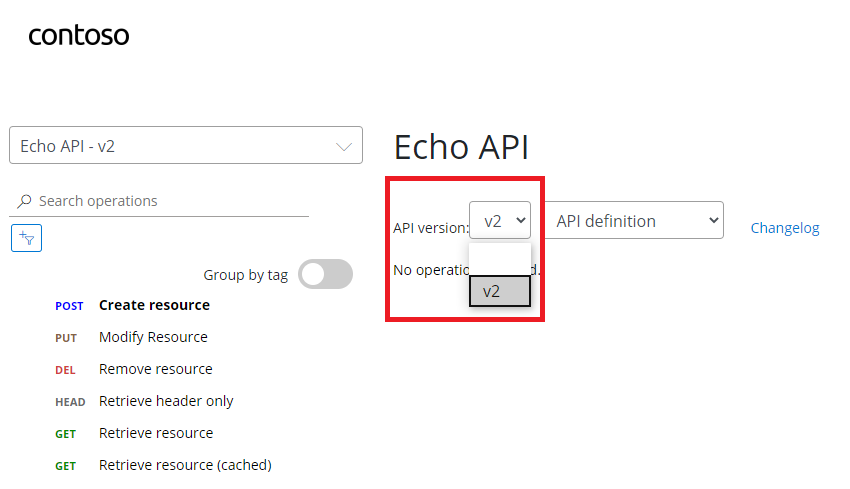Click the contoso logo

(79, 35)
